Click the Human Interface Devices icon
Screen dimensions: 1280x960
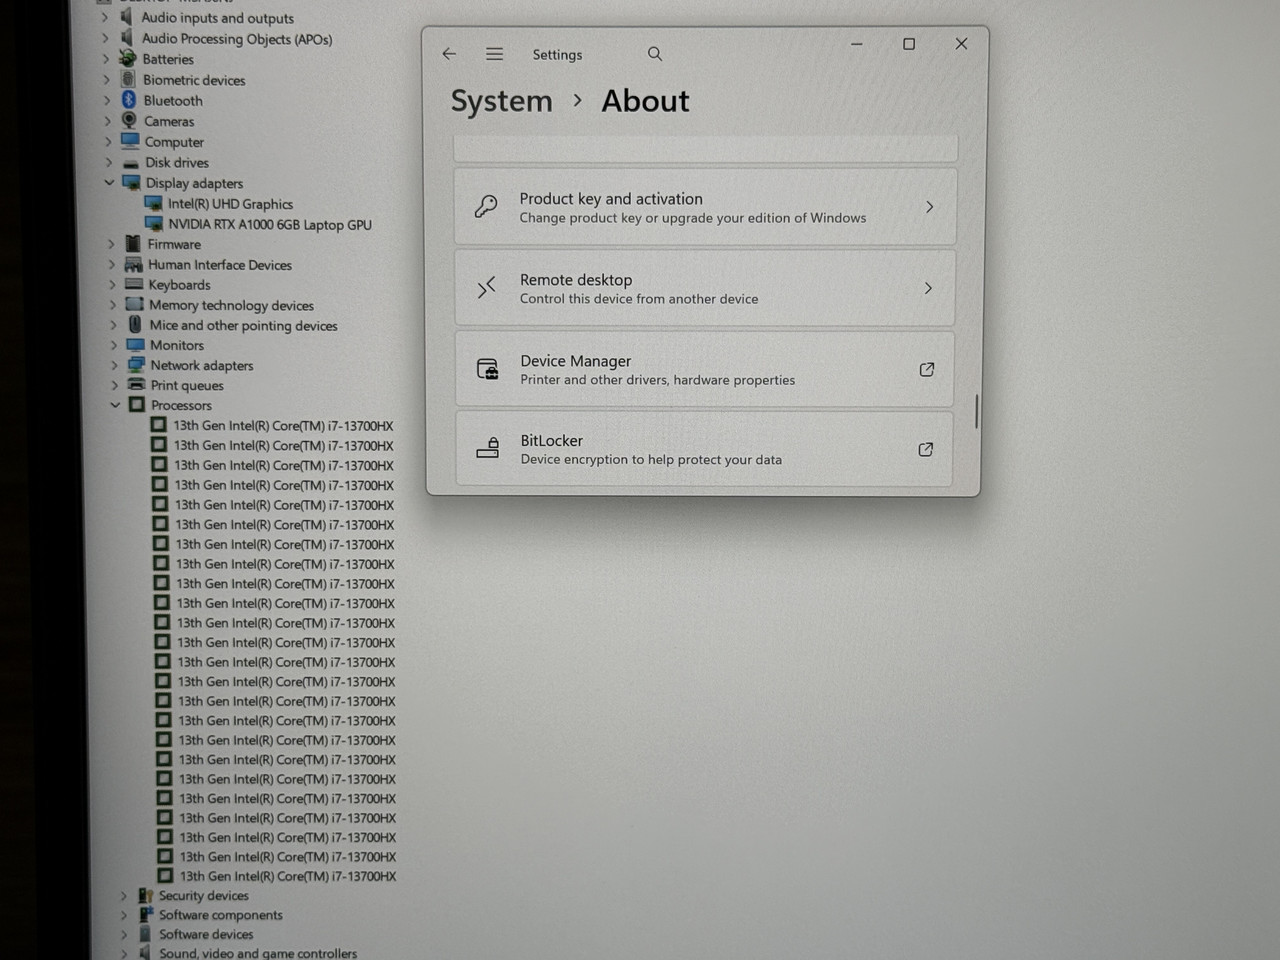click(x=134, y=265)
